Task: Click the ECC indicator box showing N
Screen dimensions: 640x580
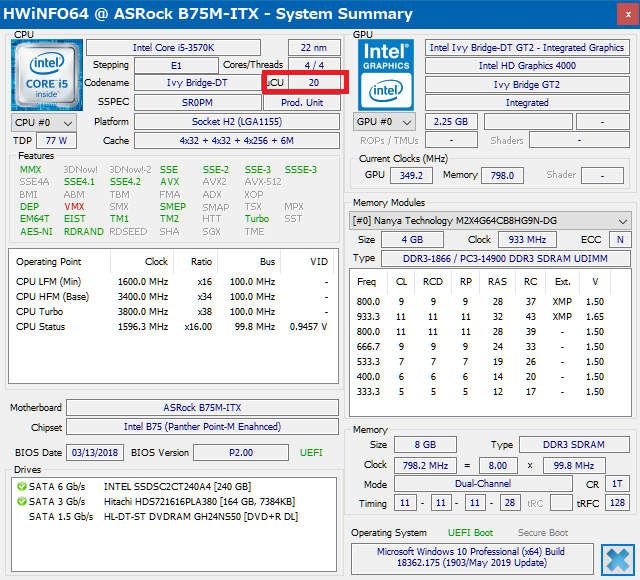Action: [620, 240]
